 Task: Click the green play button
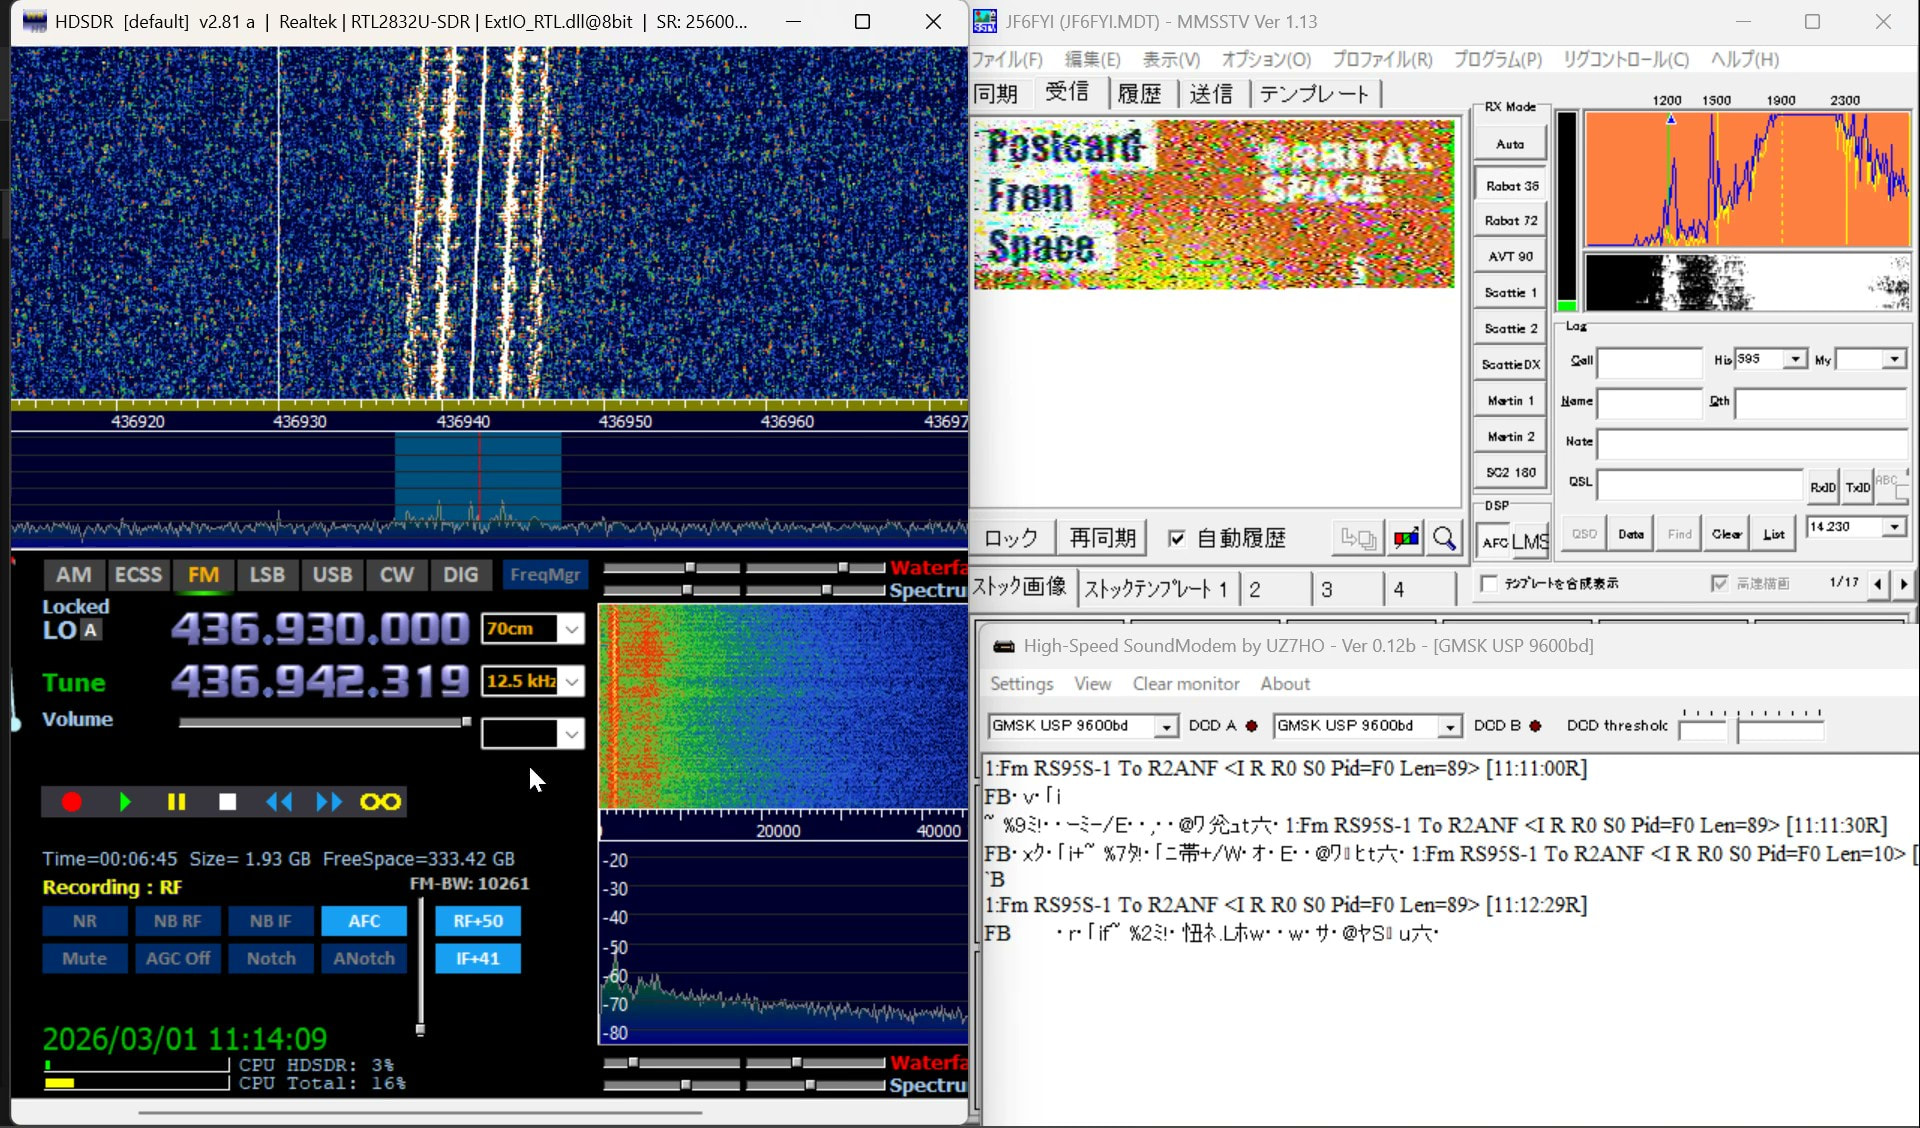(125, 802)
